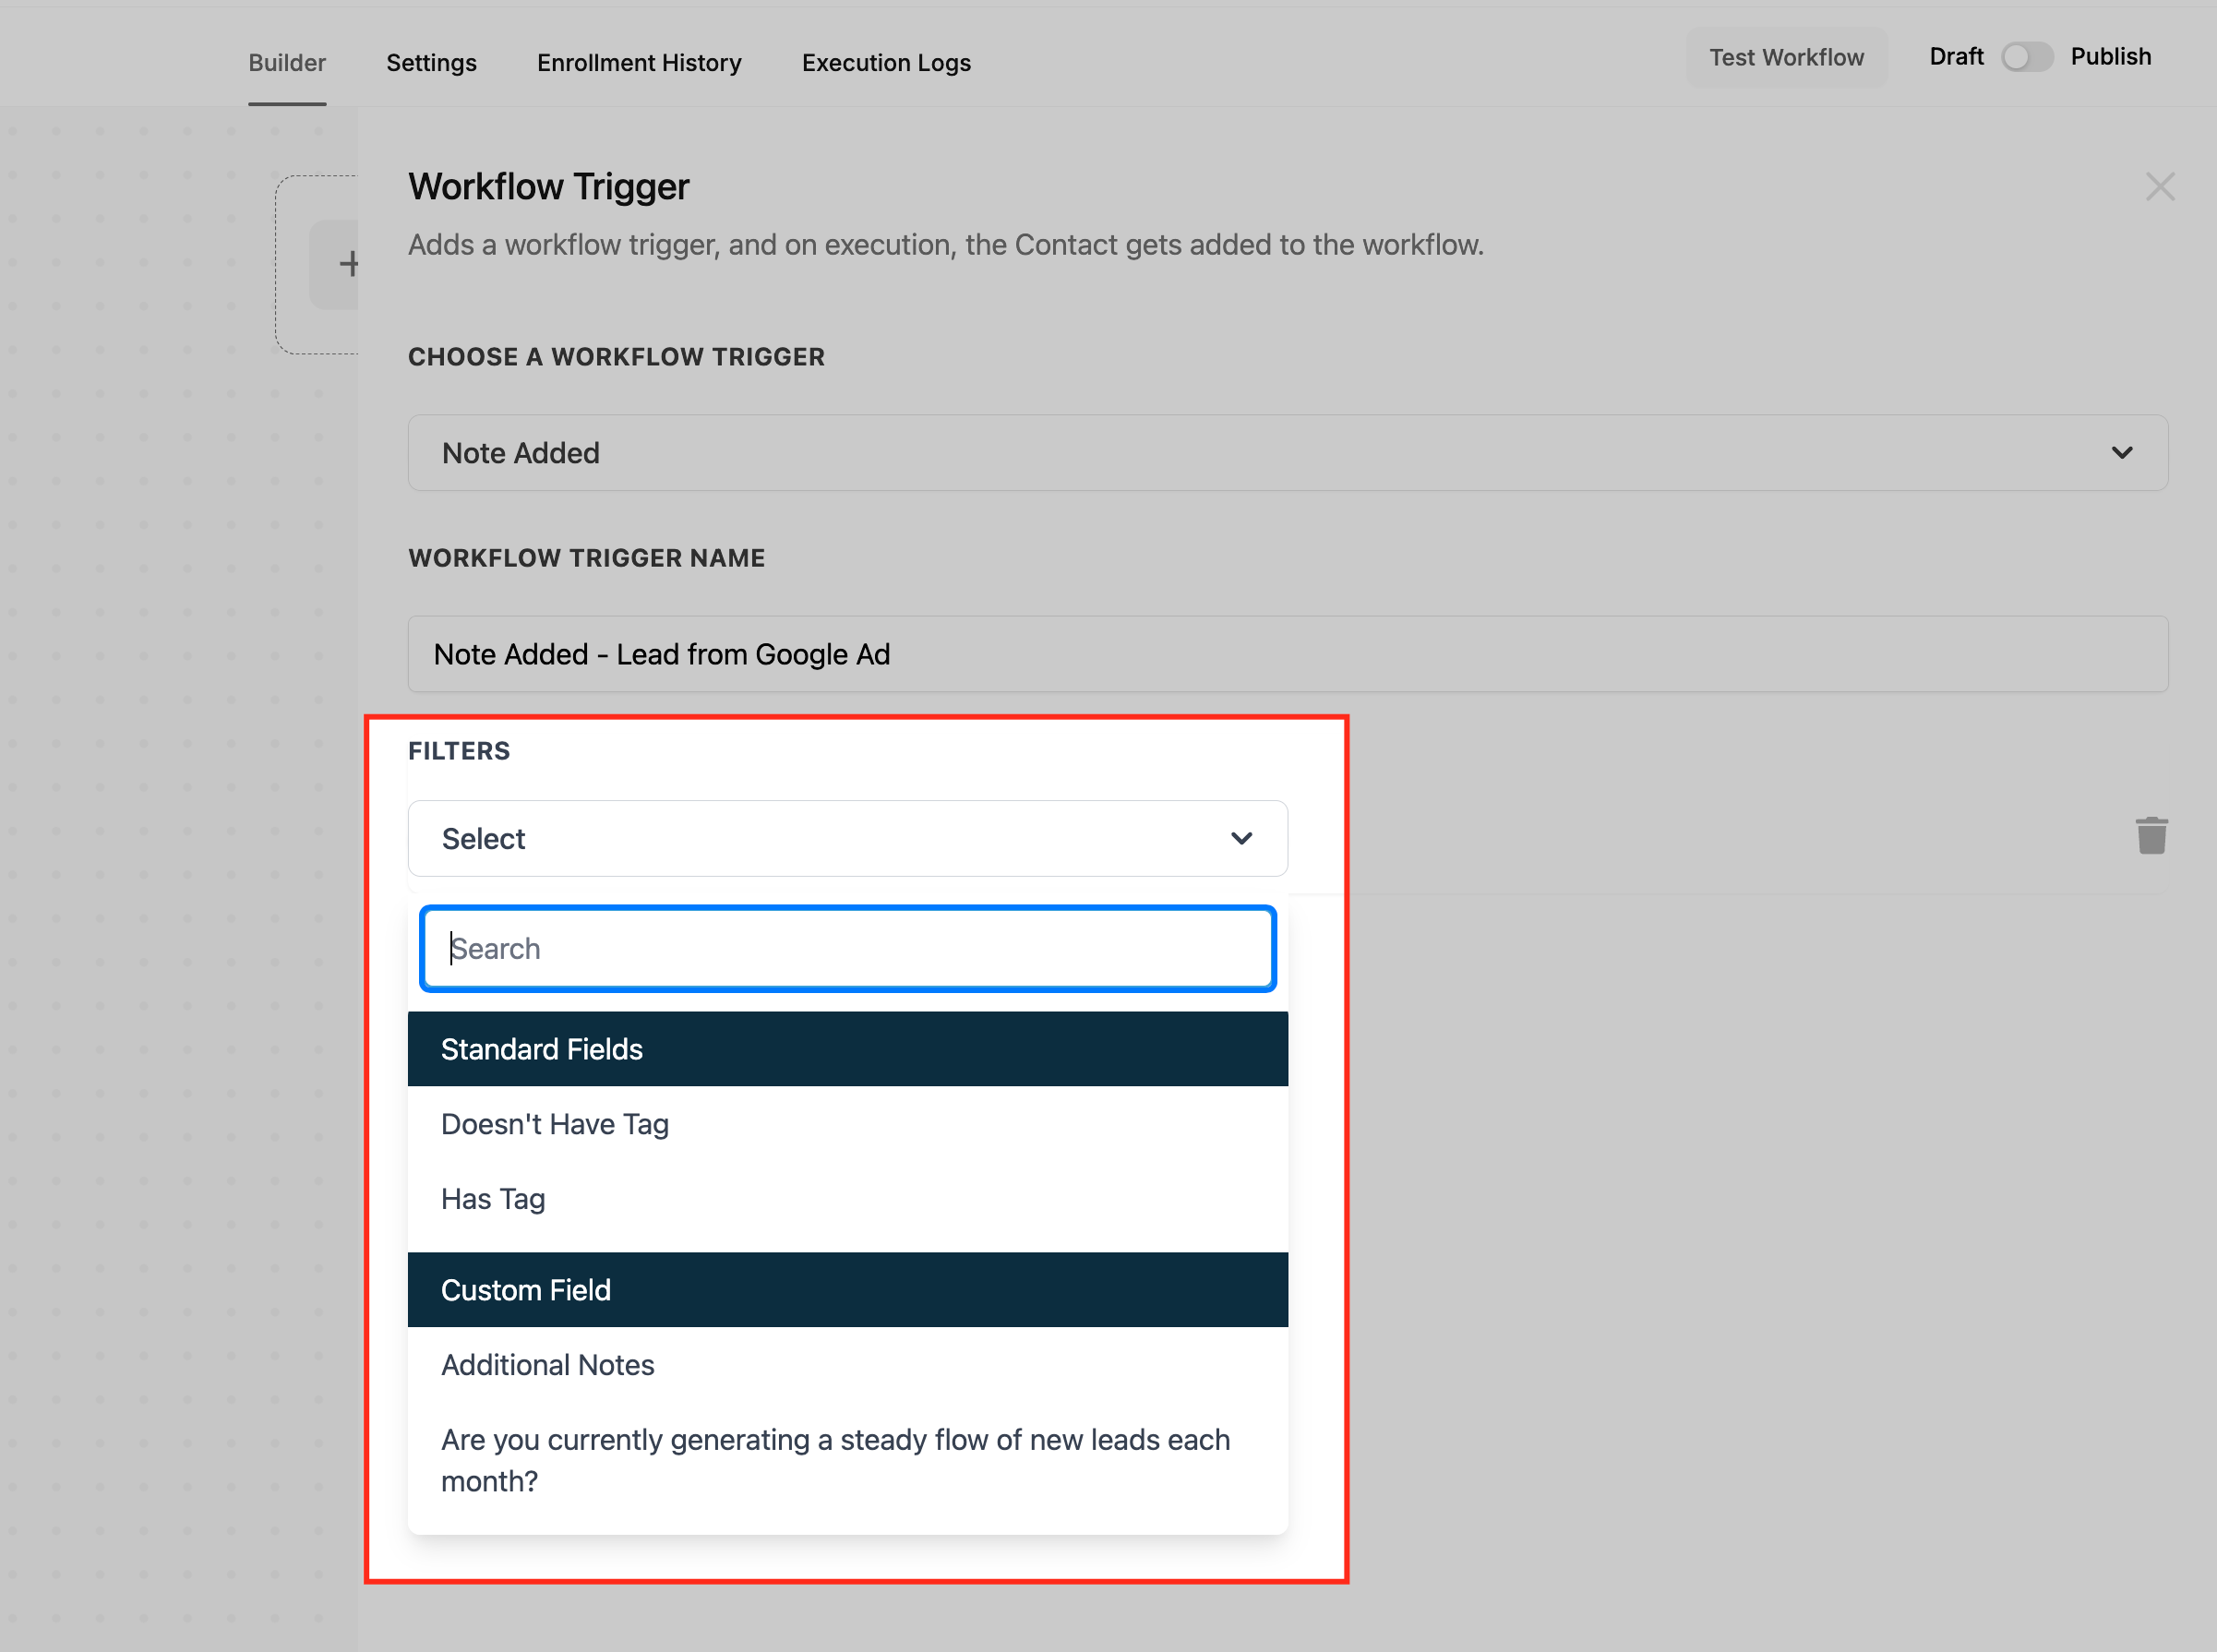Close the Workflow Trigger panel
The width and height of the screenshot is (2217, 1652).
point(2159,187)
